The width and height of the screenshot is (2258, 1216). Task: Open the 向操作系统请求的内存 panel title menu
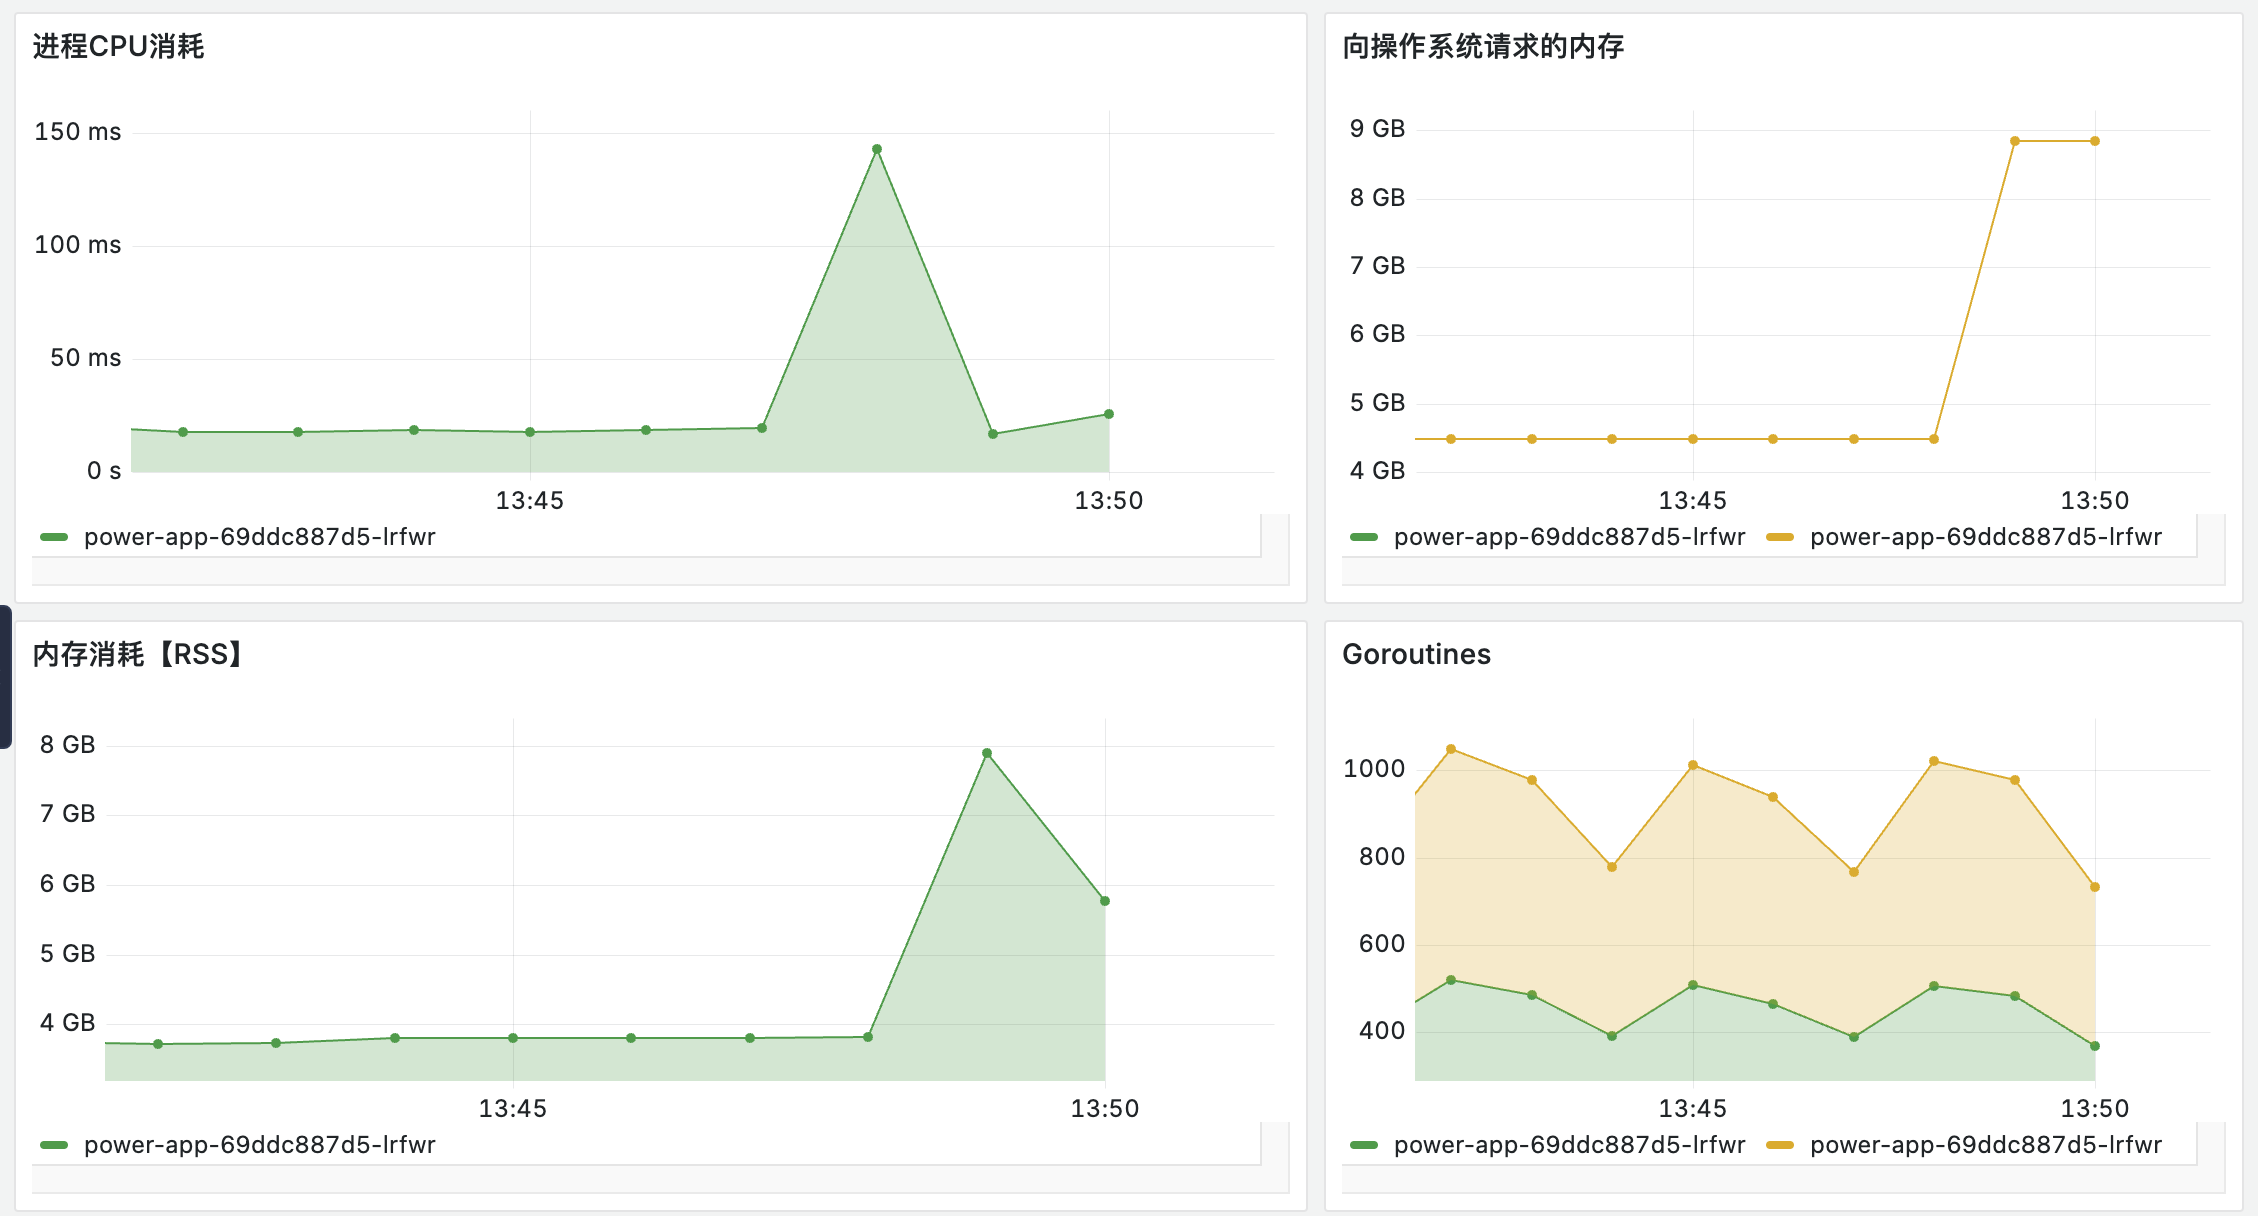pyautogui.click(x=1482, y=46)
